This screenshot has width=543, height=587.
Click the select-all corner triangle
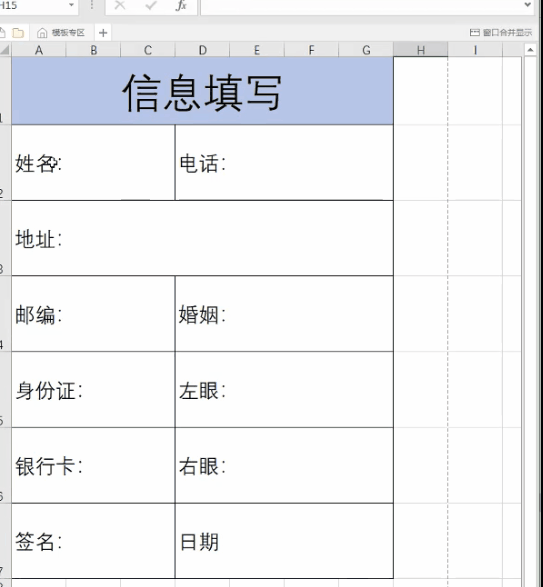tap(5, 50)
